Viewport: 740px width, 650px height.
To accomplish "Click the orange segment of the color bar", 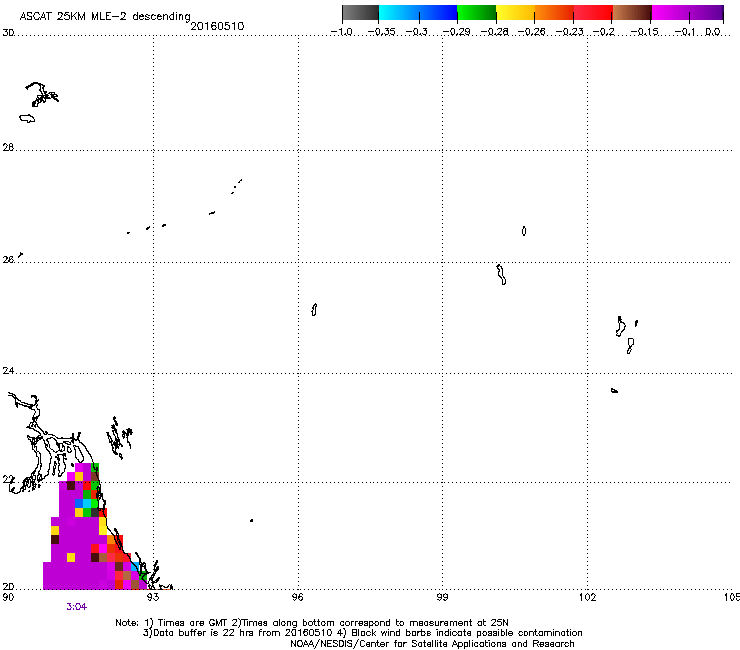I will tap(554, 13).
